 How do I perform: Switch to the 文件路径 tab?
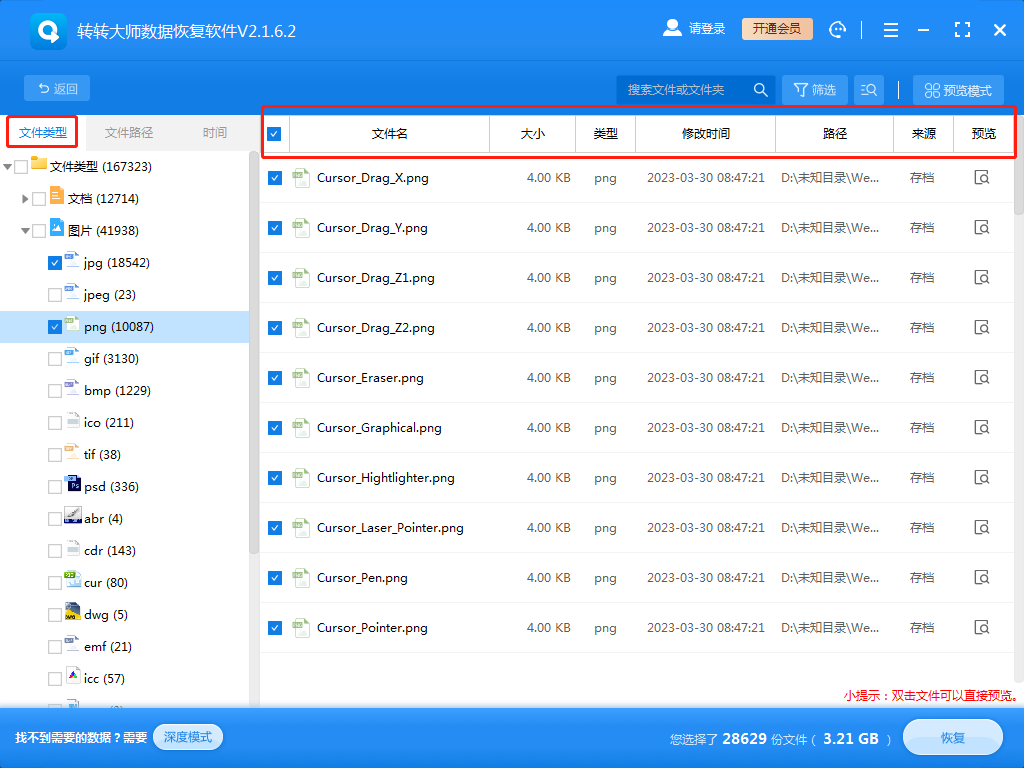click(129, 133)
